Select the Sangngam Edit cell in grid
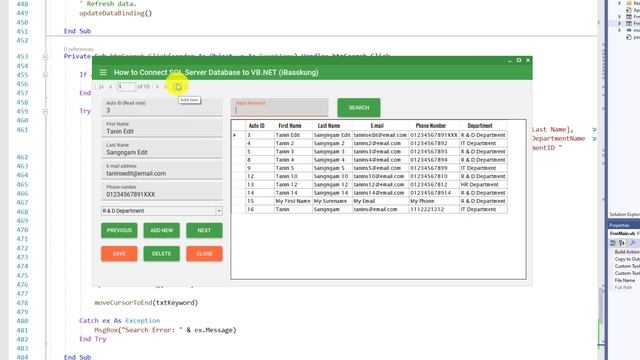The height and width of the screenshot is (360, 640). click(x=332, y=135)
